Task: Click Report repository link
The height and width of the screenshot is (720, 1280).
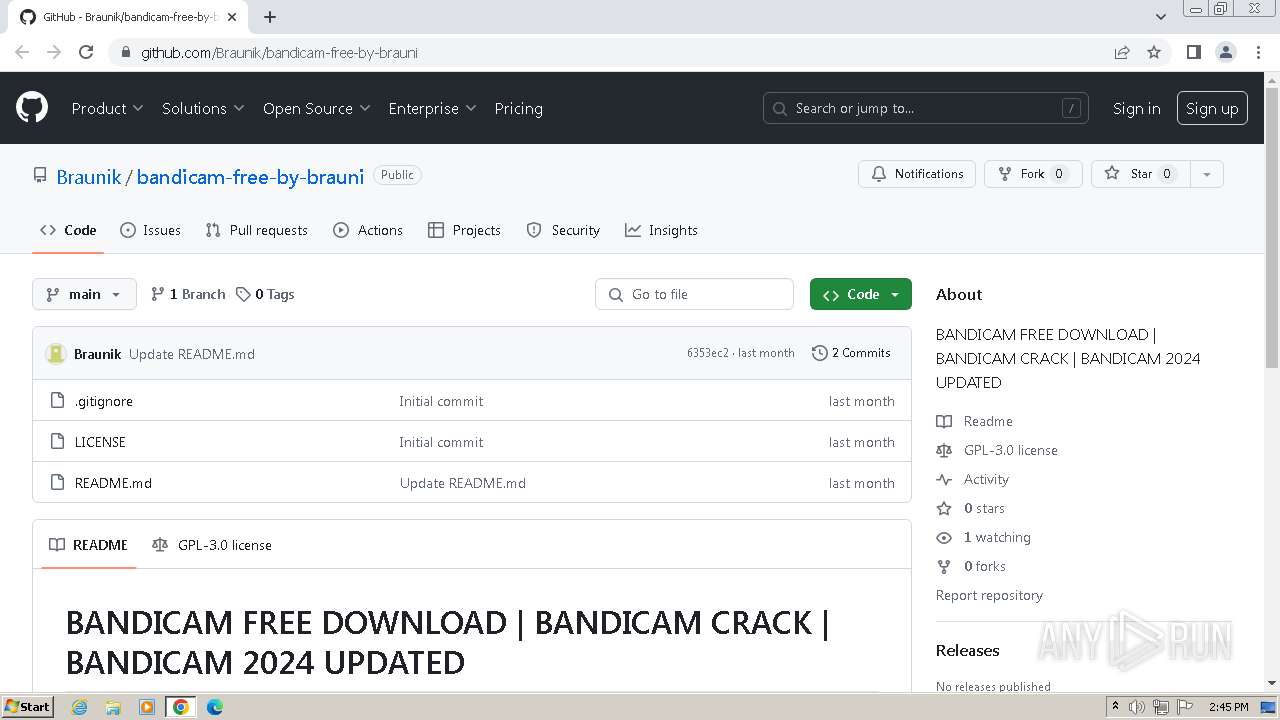Action: [x=989, y=595]
